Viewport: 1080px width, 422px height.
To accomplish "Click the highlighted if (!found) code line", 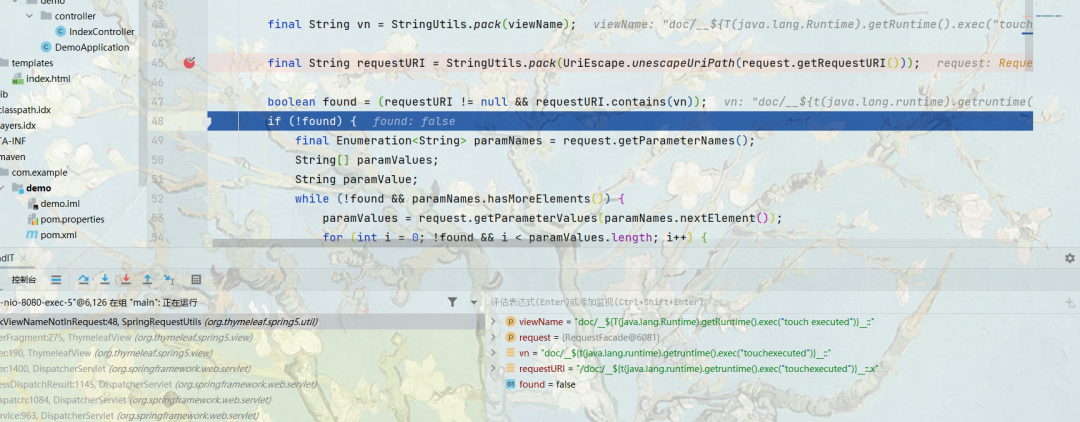I will pos(620,121).
